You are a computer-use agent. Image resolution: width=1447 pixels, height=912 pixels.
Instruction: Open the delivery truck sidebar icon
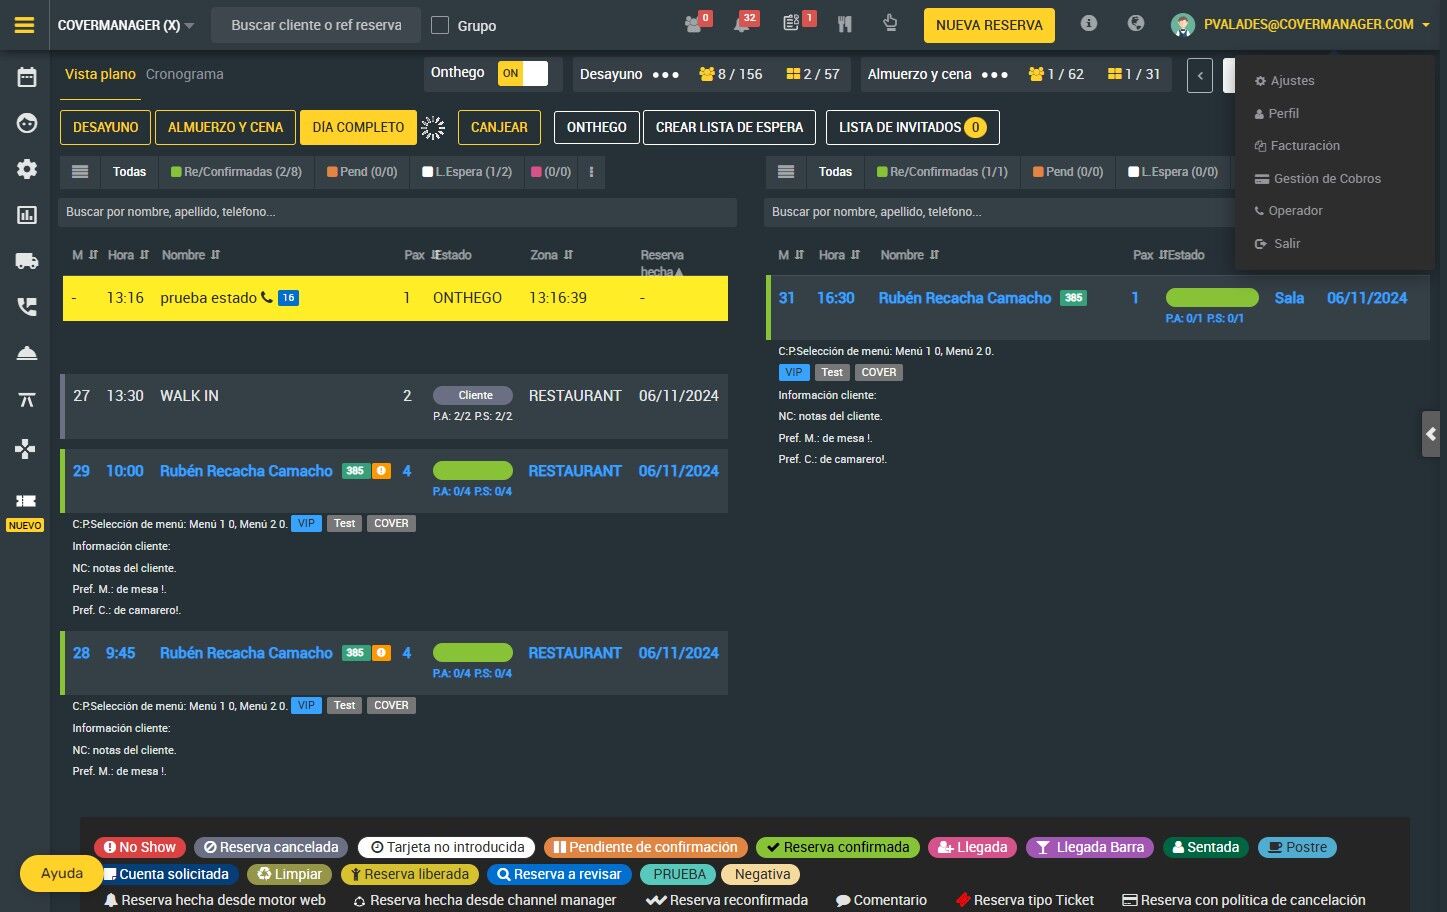tap(27, 261)
